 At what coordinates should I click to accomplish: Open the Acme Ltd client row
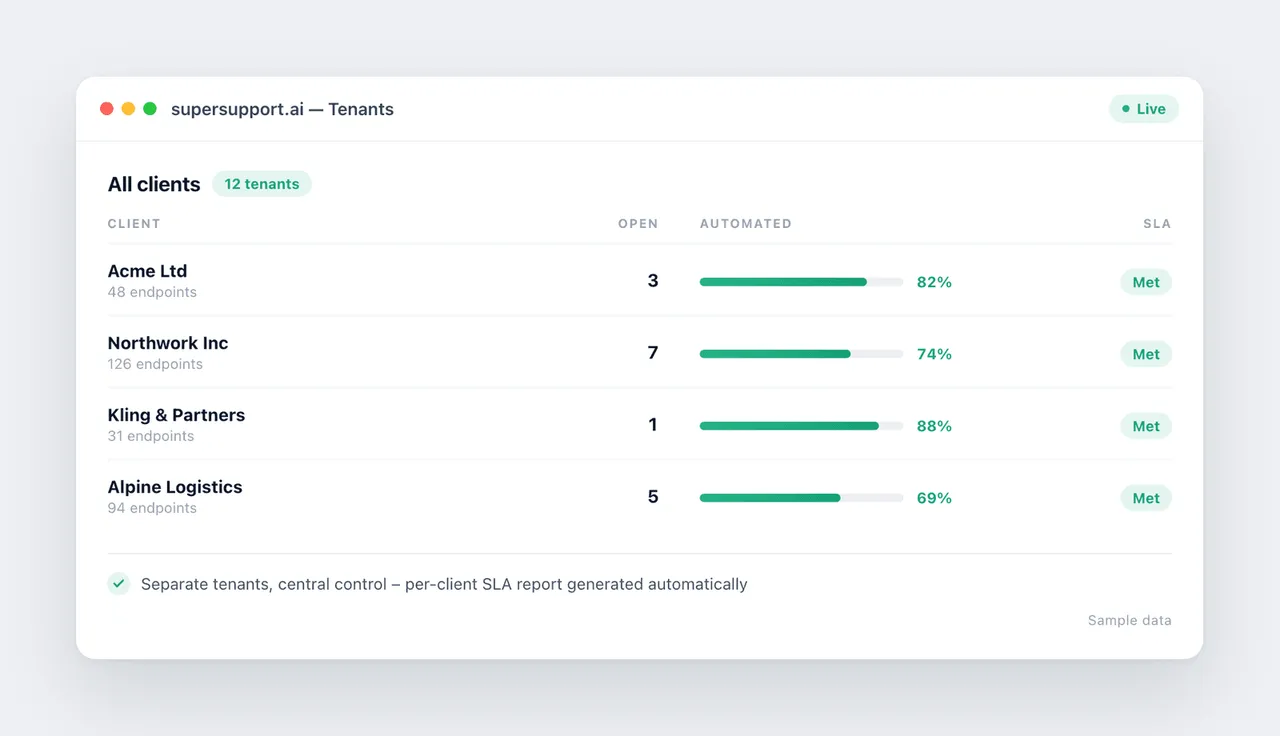coord(640,281)
